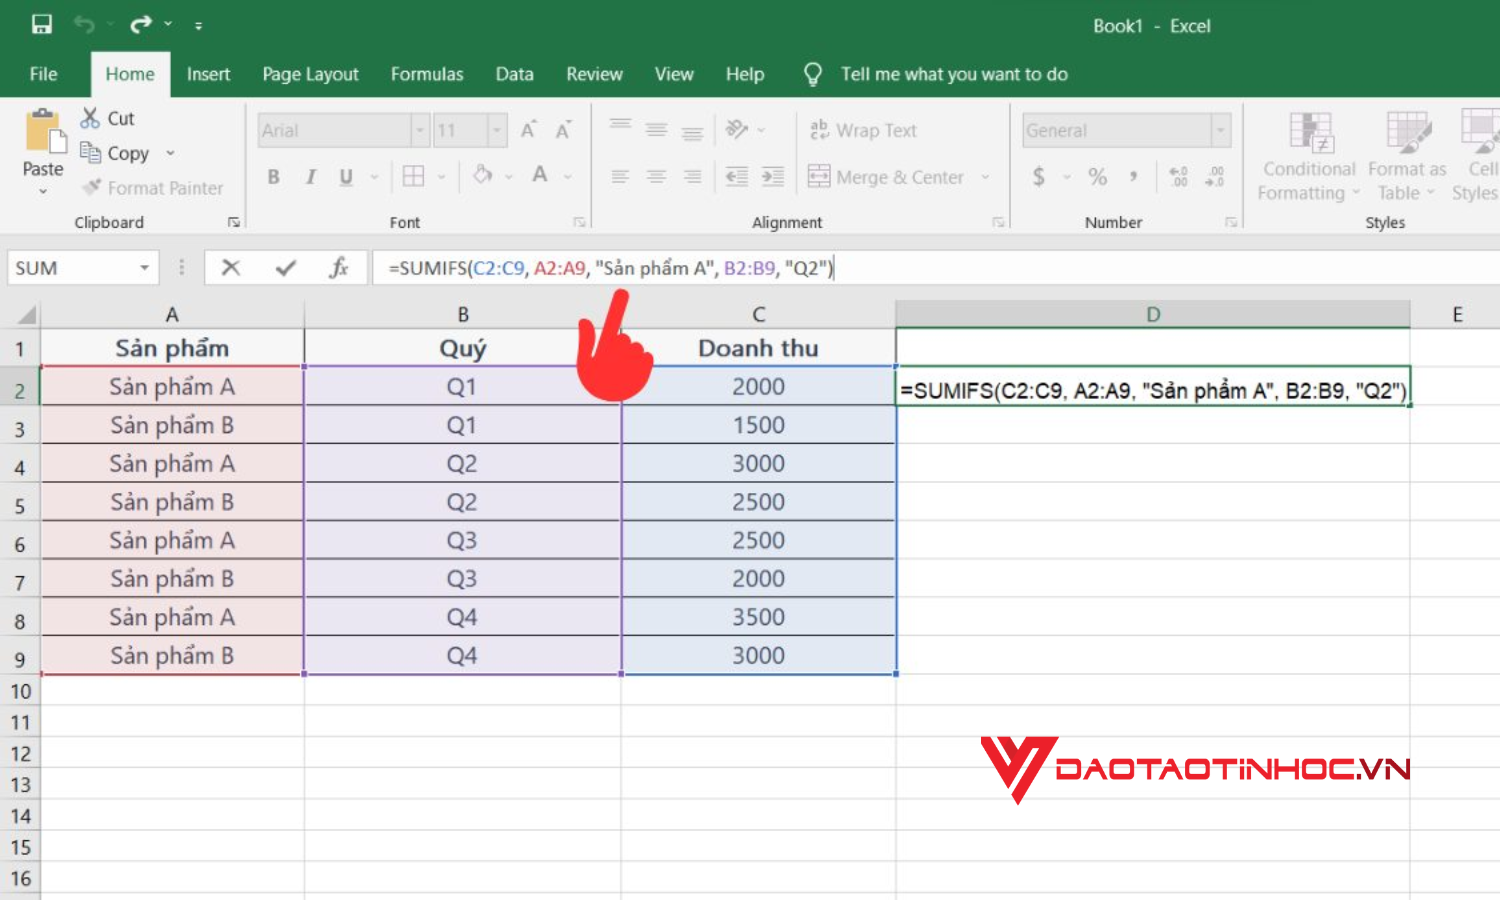The height and width of the screenshot is (900, 1500).
Task: Toggle Bold formatting
Action: [272, 177]
